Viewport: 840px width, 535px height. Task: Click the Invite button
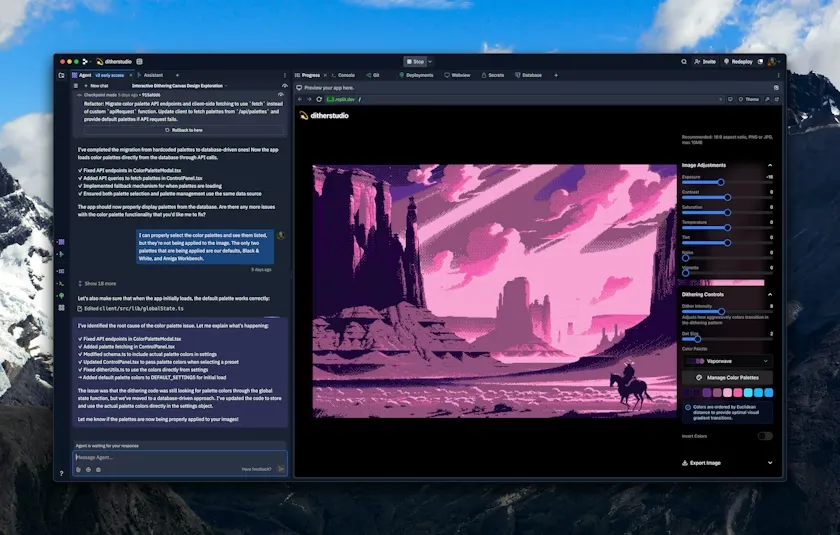(x=706, y=61)
